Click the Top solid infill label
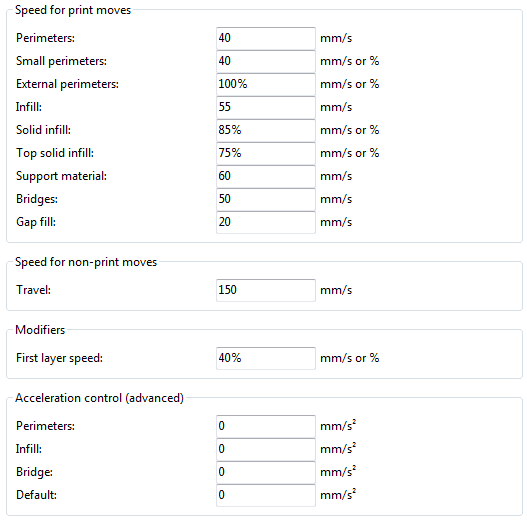Image resolution: width=527 pixels, height=521 pixels. click(x=55, y=153)
